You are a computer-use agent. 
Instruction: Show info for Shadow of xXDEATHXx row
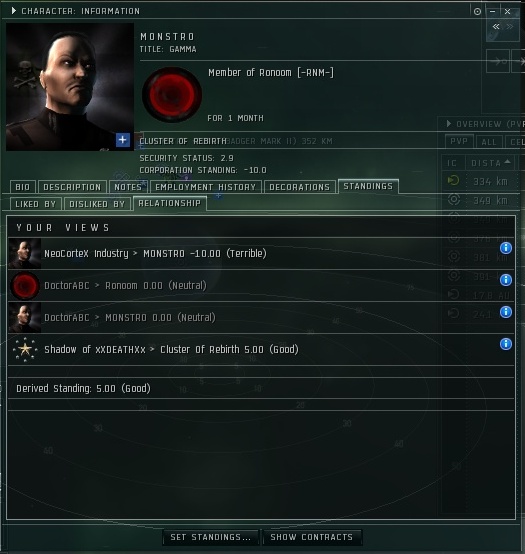(506, 344)
